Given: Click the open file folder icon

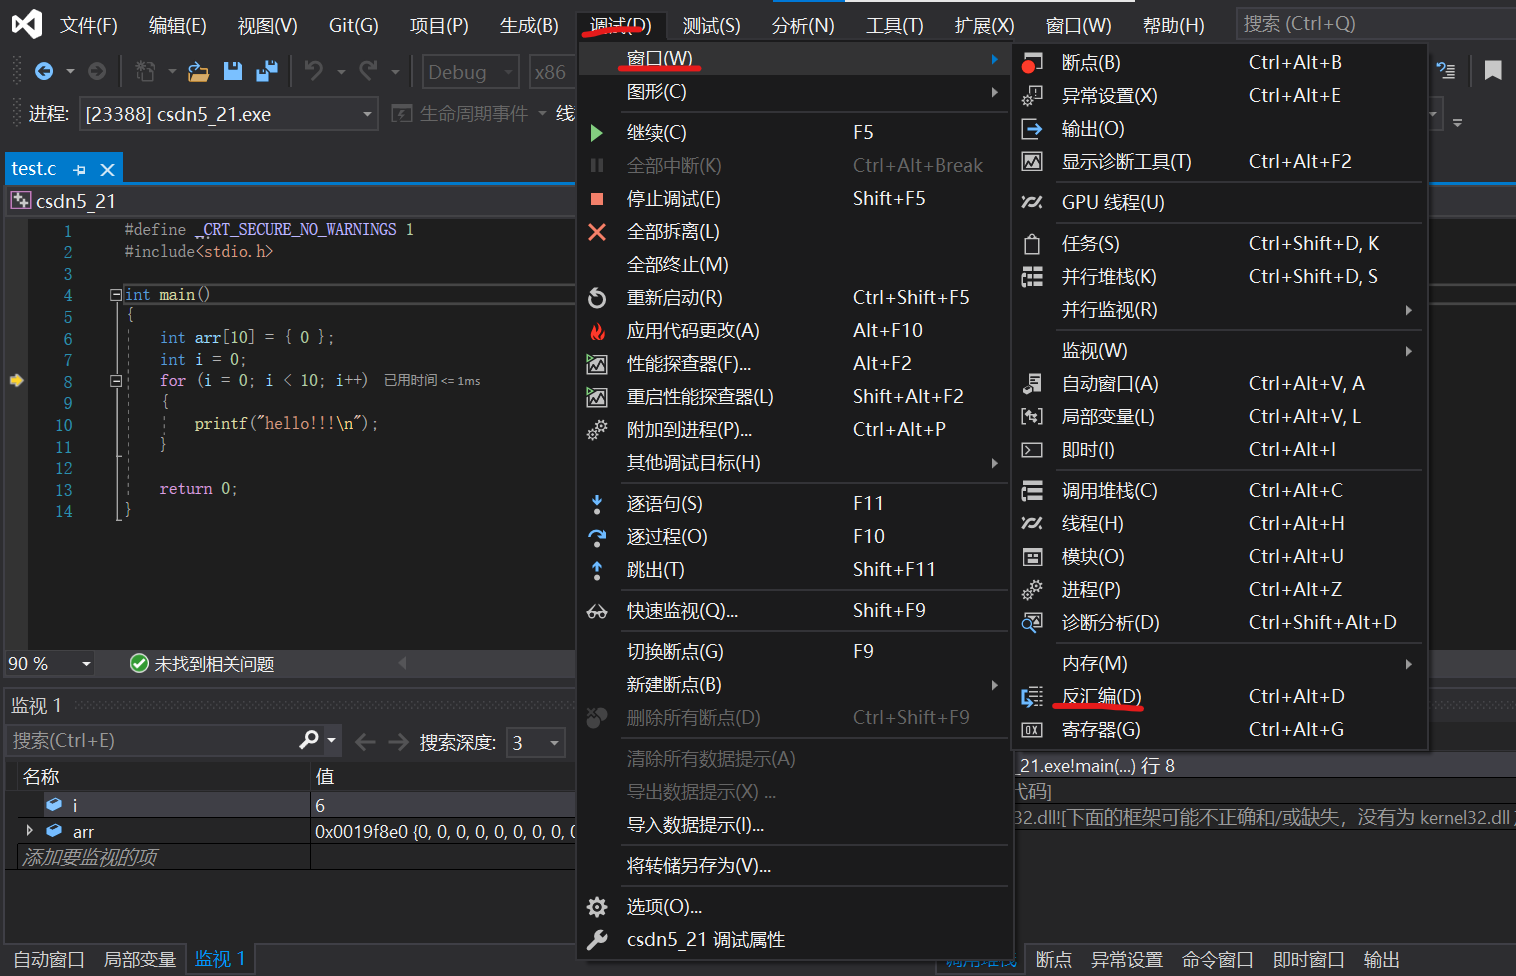Looking at the screenshot, I should (x=198, y=71).
